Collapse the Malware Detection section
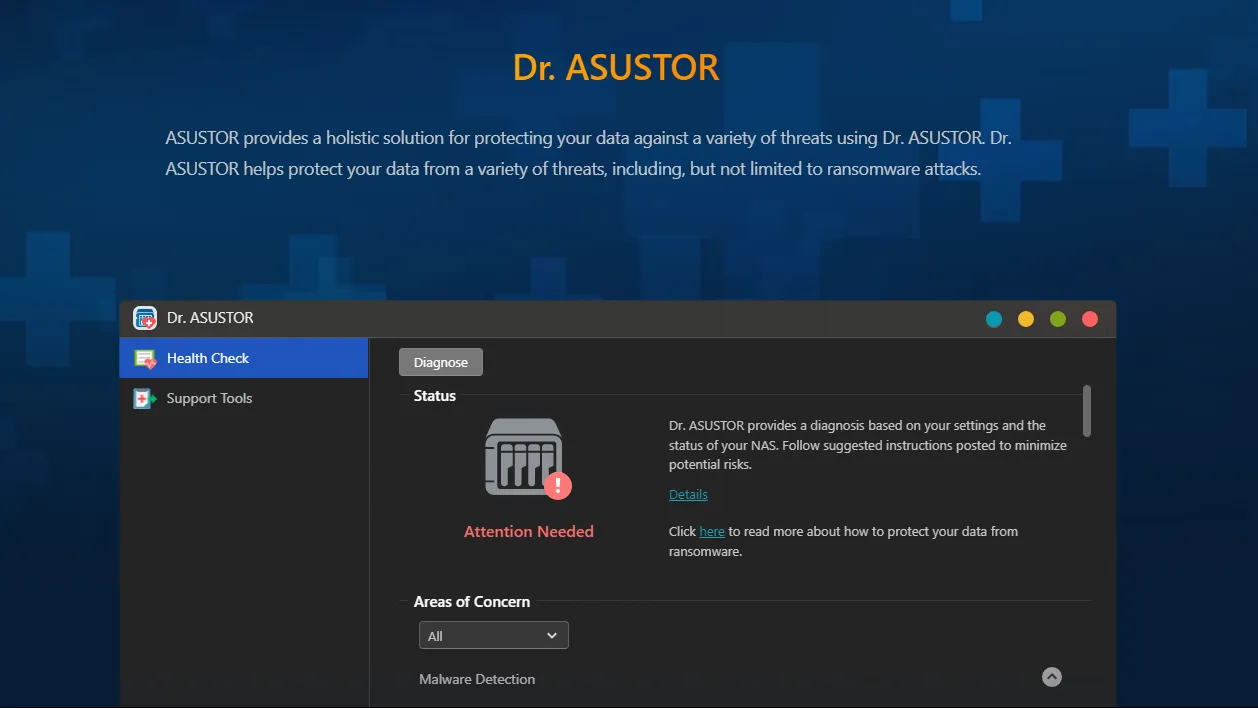This screenshot has width=1258, height=708. pos(1051,677)
